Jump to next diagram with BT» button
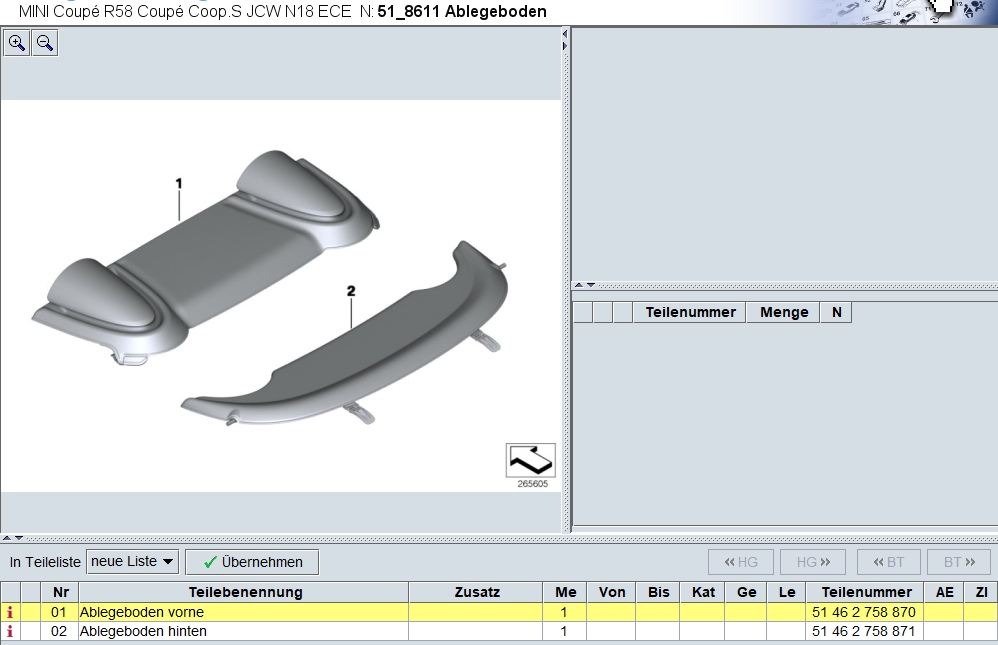Screen dimensions: 998x645 [959, 562]
